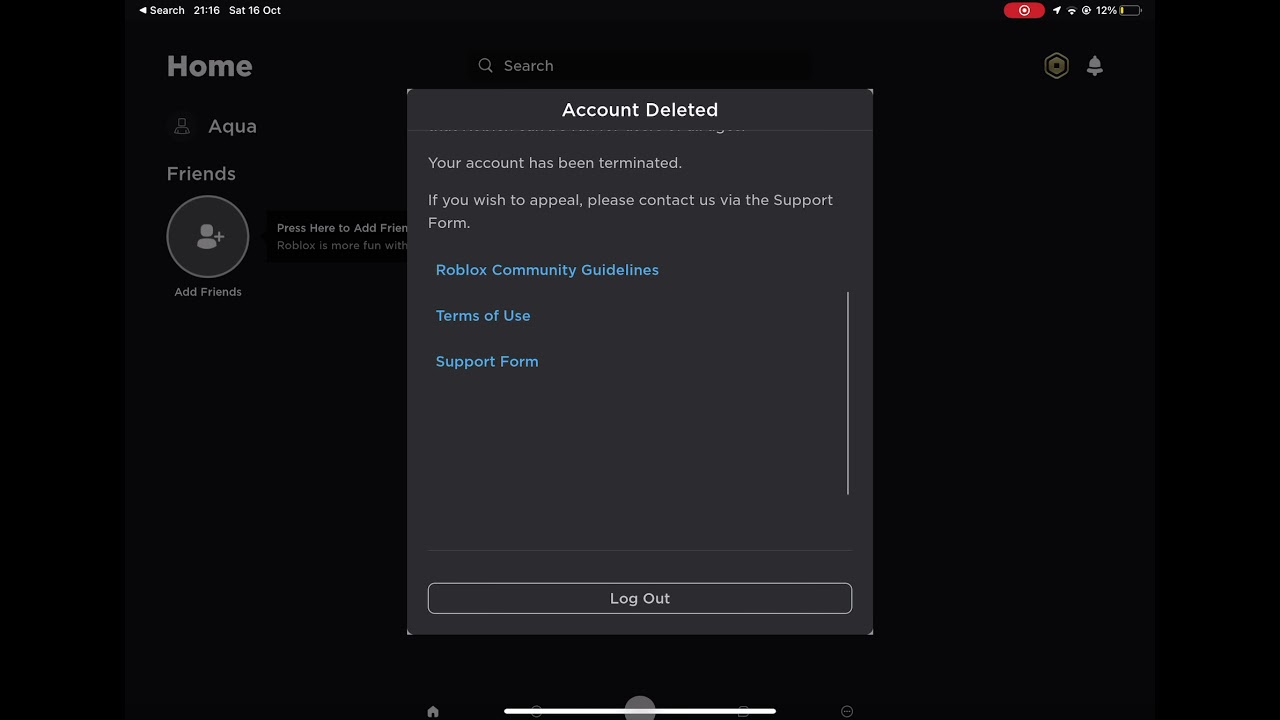Open notifications bell icon
The image size is (1280, 720).
click(1095, 66)
